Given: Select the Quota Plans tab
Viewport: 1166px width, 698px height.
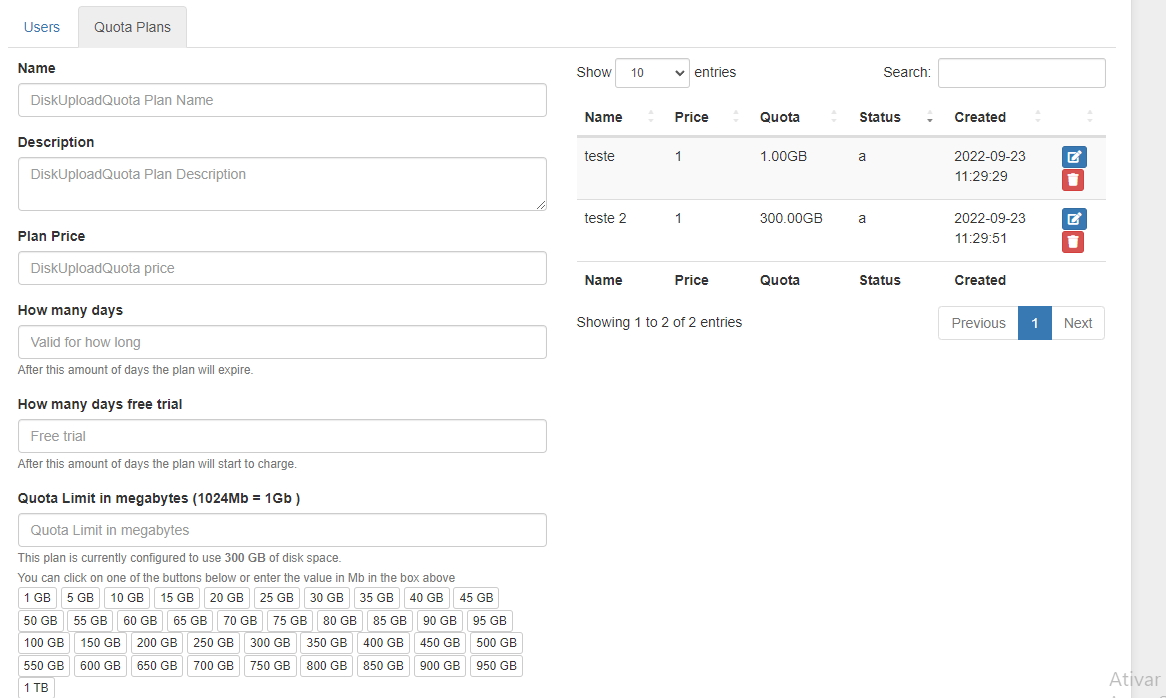Looking at the screenshot, I should 132,27.
